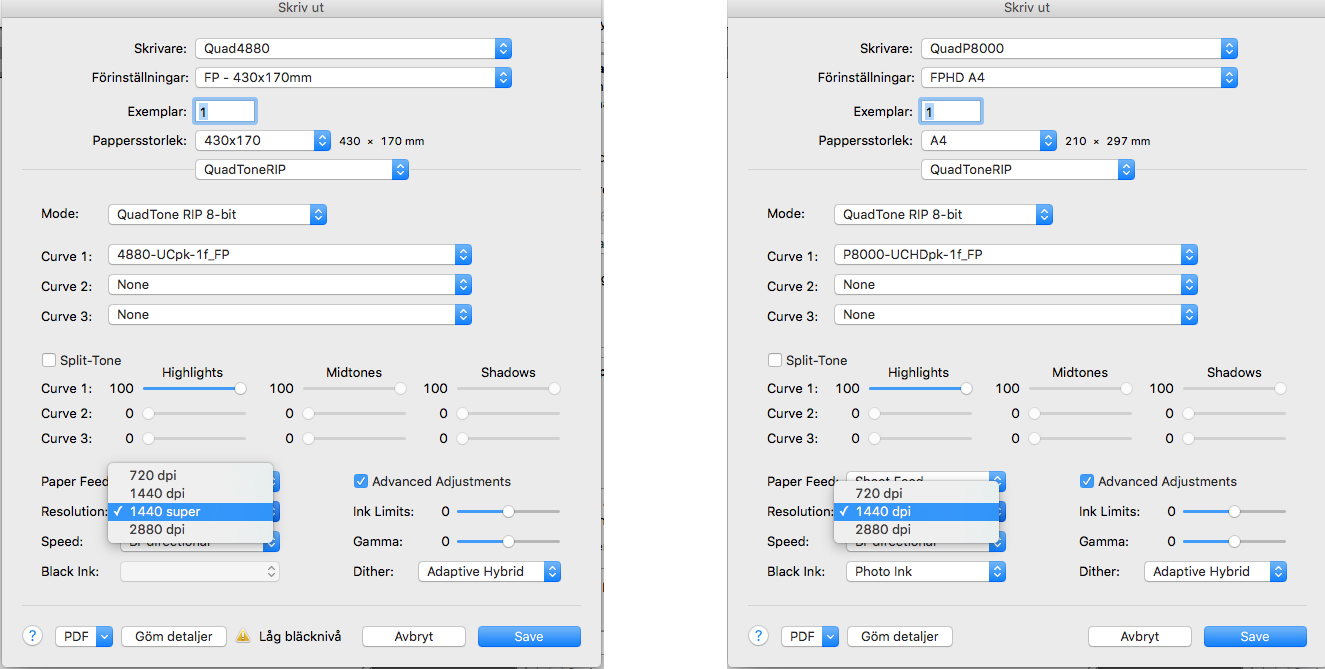Select 720 dpi in QuadP8000 resolution menu
Image resolution: width=1325 pixels, height=669 pixels.
(916, 493)
